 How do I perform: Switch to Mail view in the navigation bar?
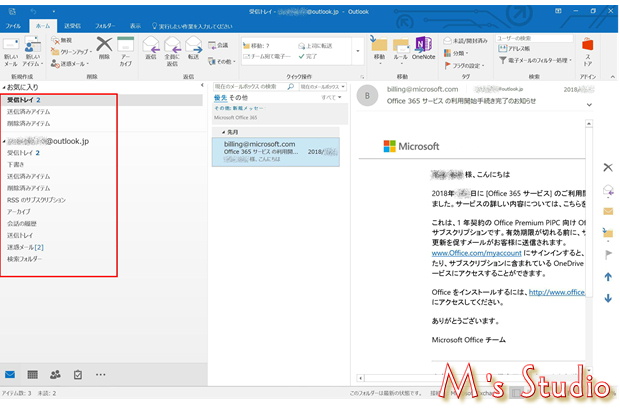[10, 374]
